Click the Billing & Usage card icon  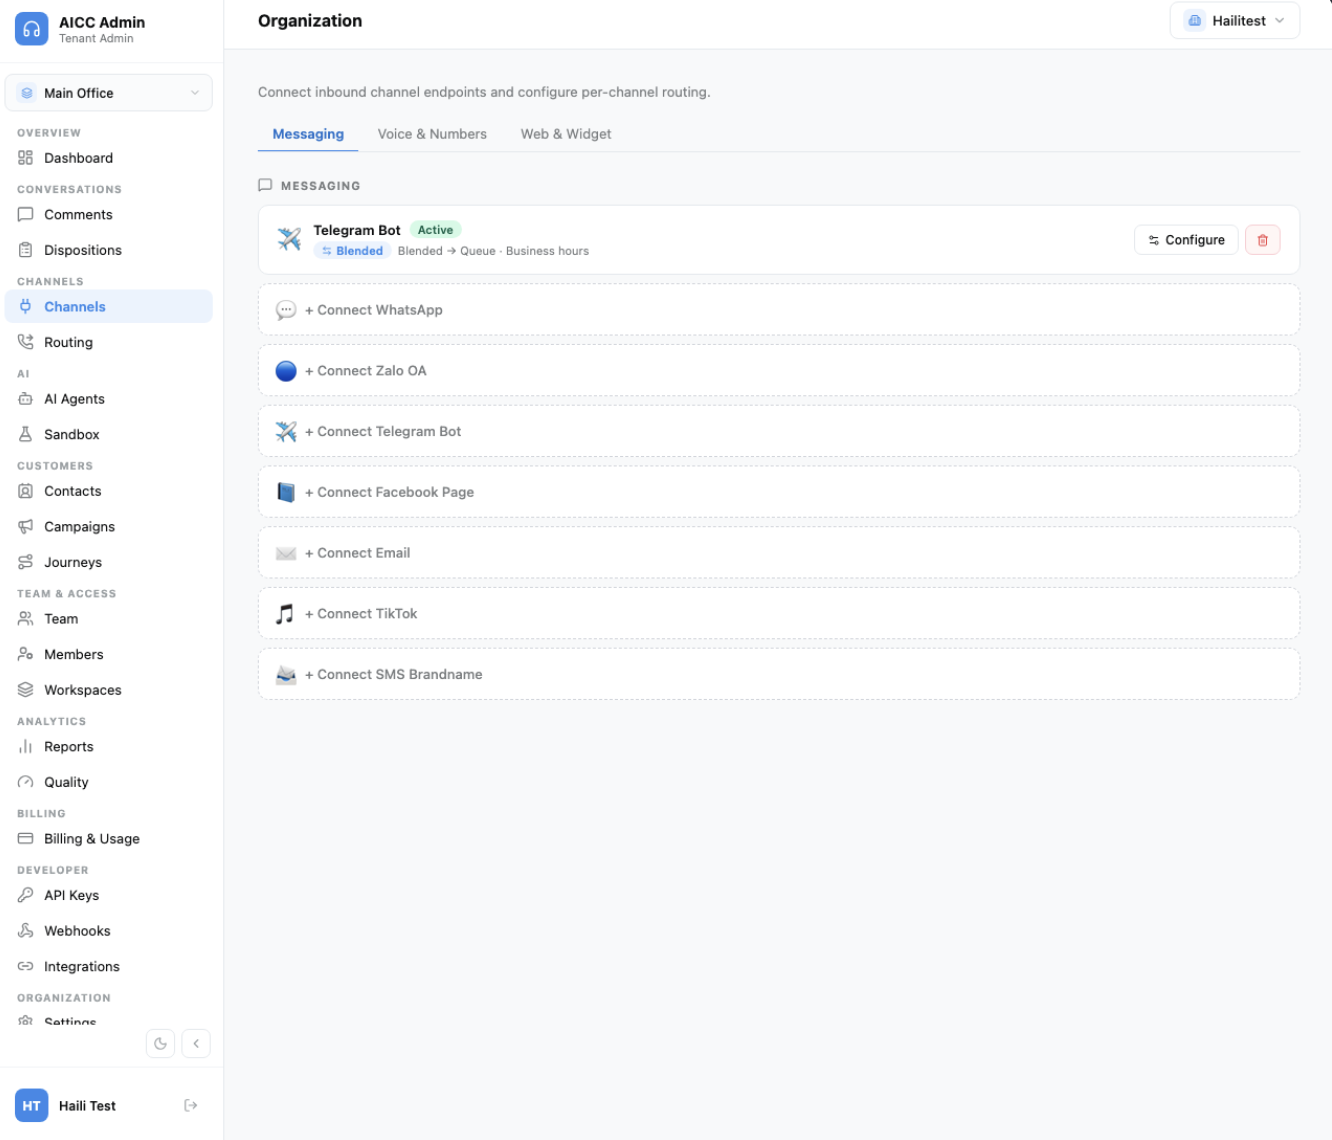26,839
